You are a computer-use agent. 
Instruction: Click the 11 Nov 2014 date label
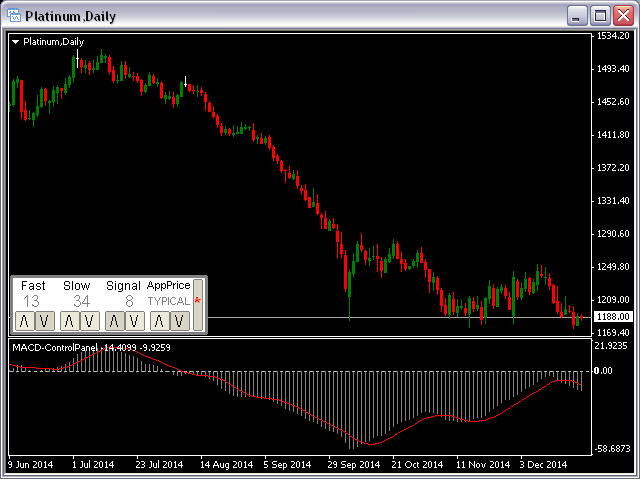483,464
